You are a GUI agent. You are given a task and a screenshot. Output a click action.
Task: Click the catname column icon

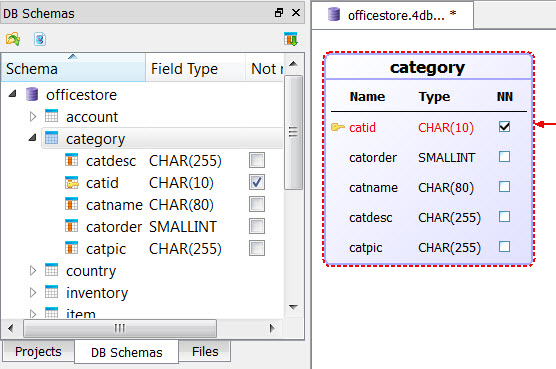72,204
